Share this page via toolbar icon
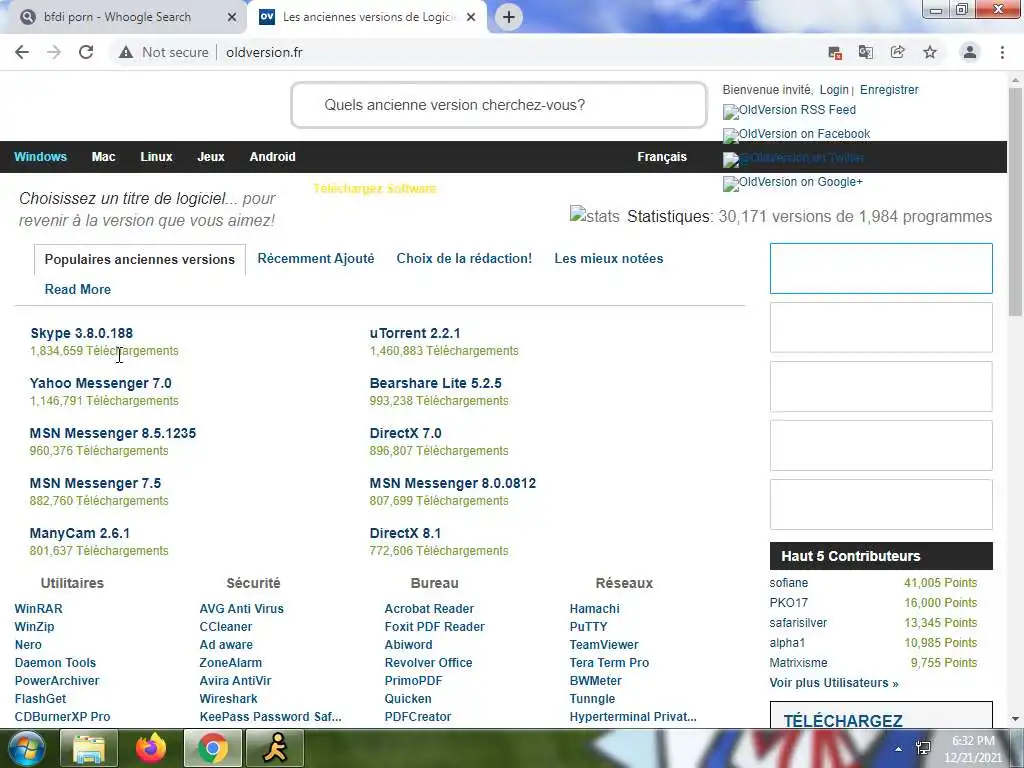 coord(898,52)
